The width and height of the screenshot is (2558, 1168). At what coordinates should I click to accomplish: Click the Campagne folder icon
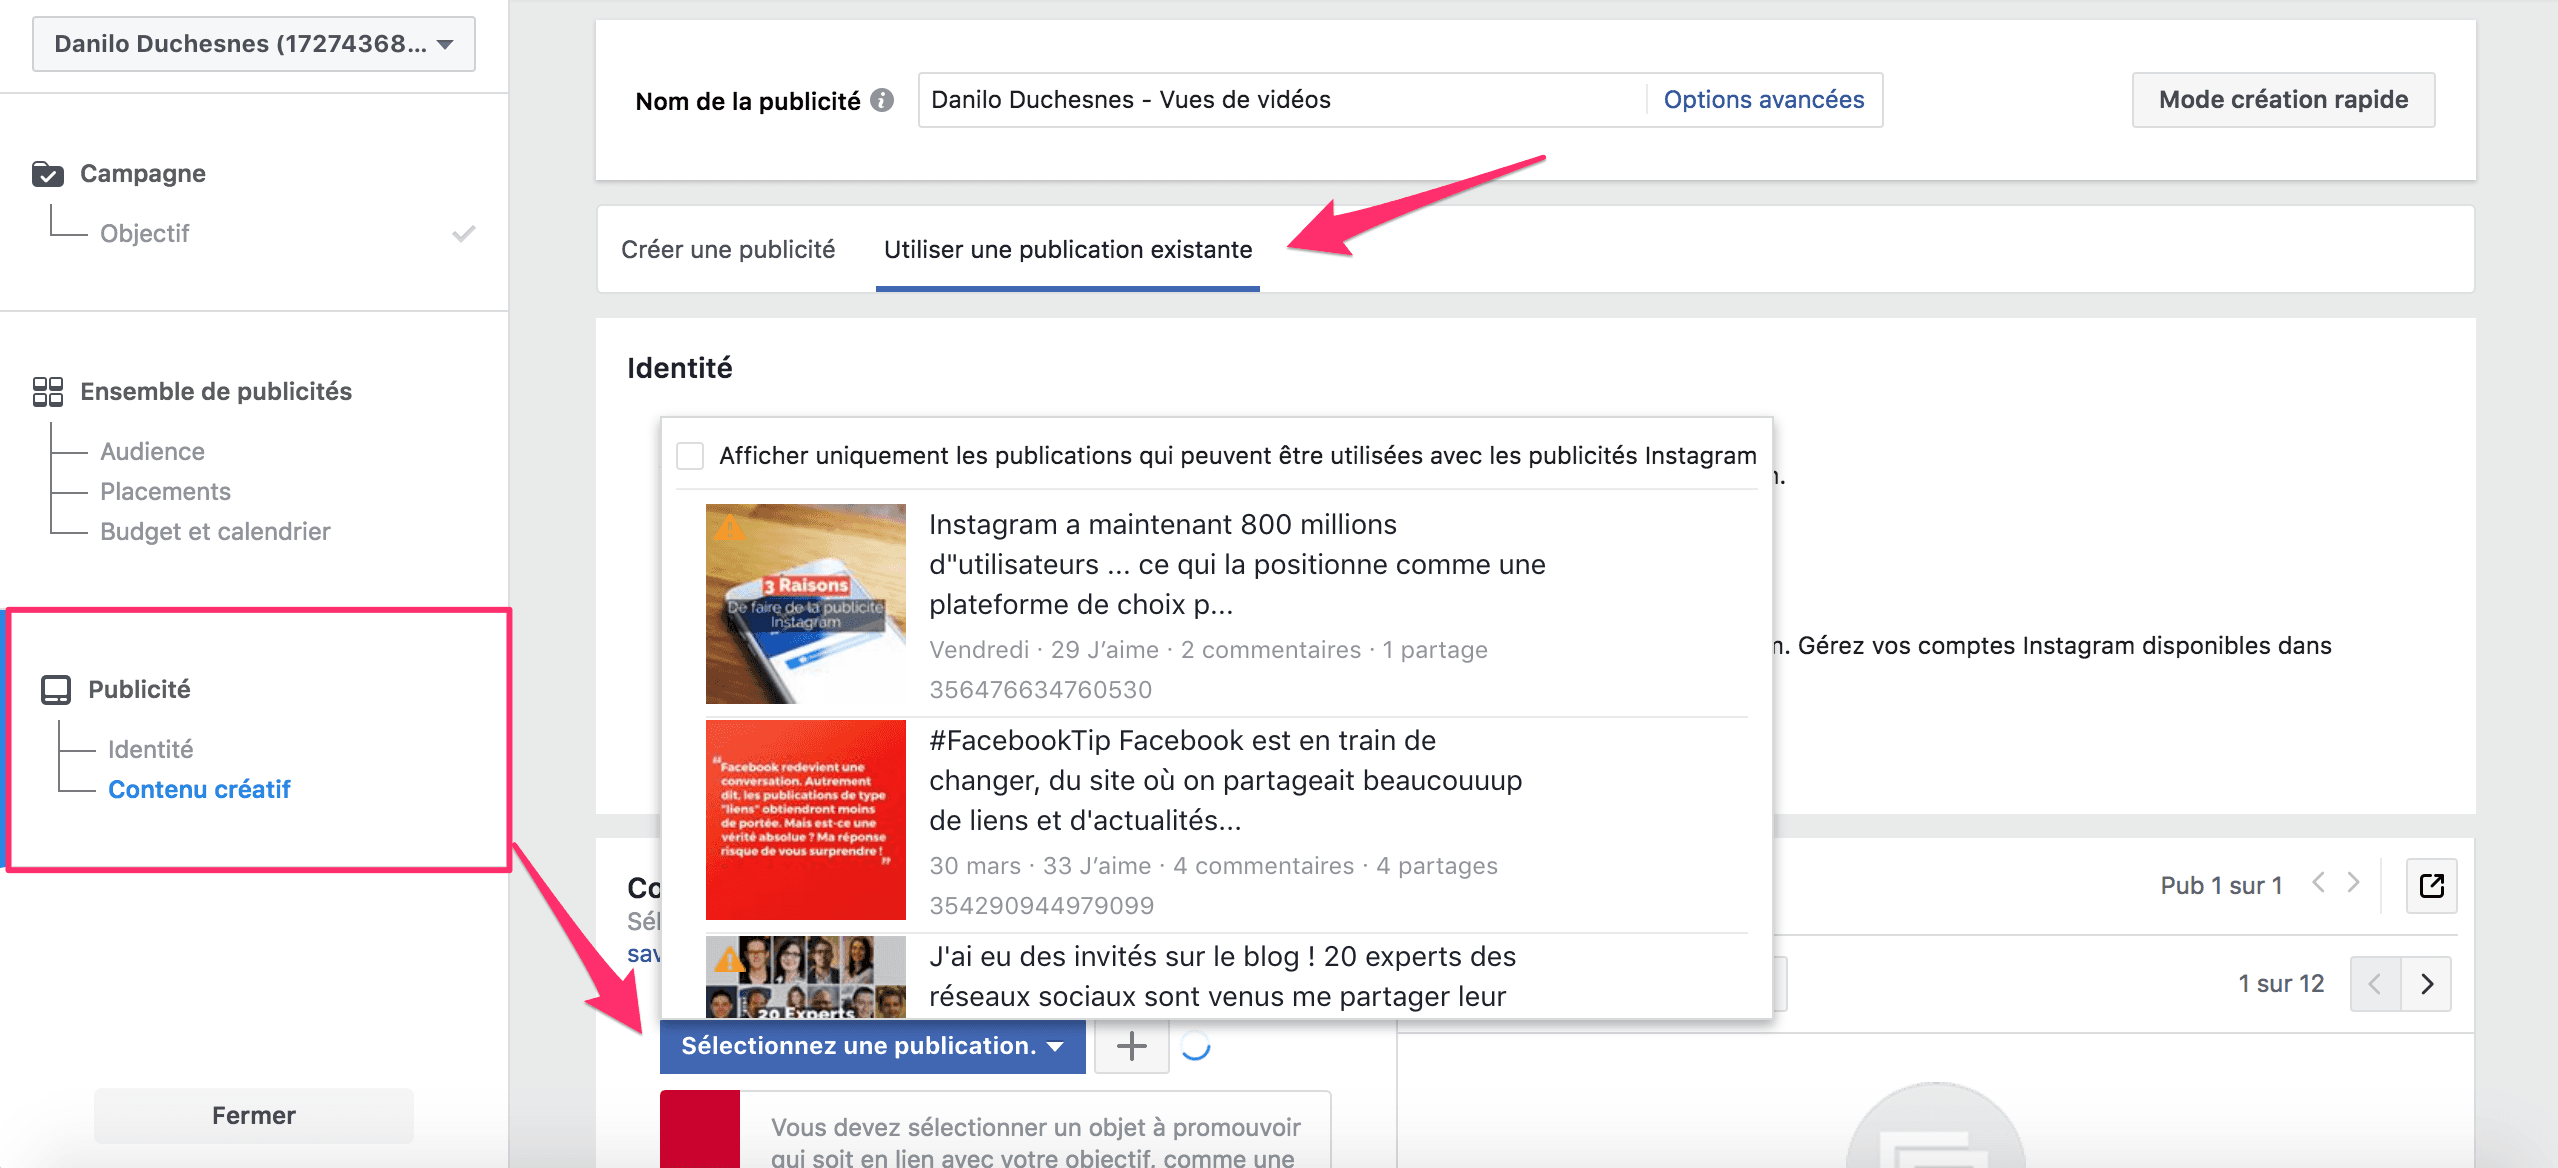[48, 174]
